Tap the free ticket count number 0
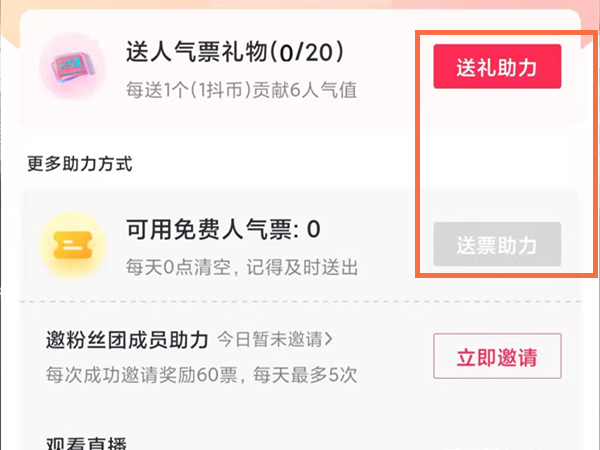Viewport: 600px width, 450px height. pos(313,229)
